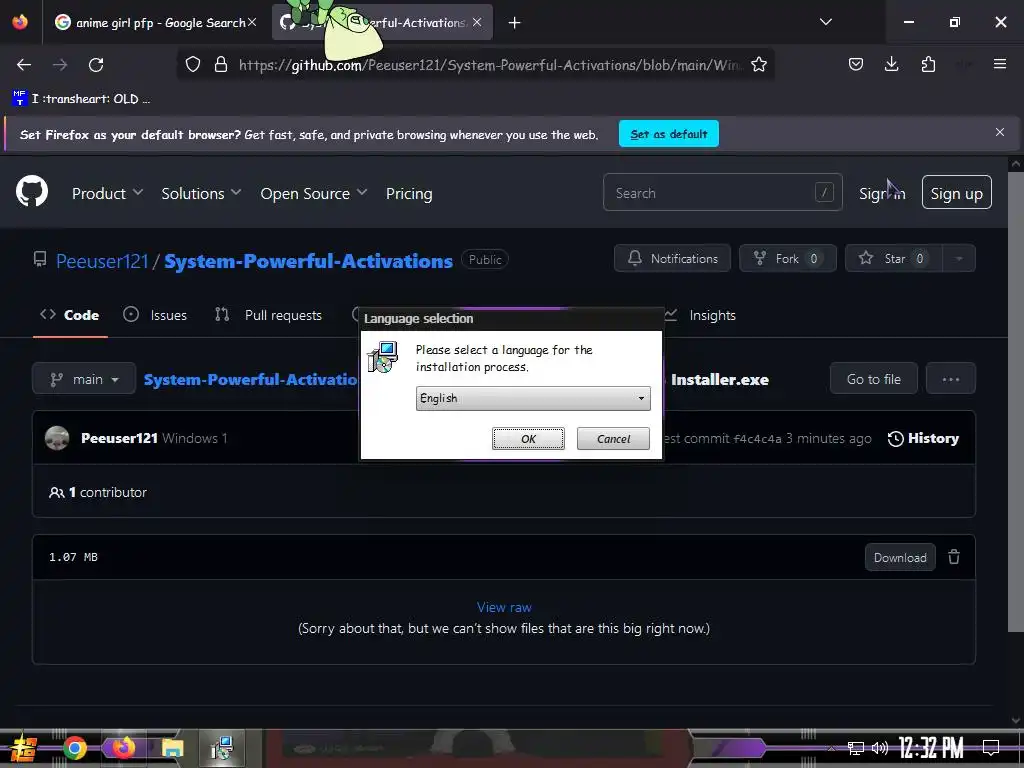
Task: Open the Firefox hamburger menu
Action: click(999, 64)
